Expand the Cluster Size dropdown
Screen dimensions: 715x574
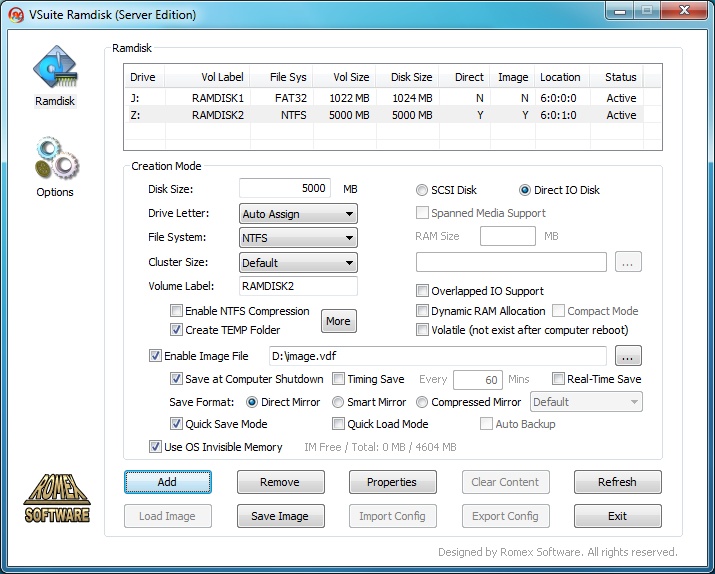pos(299,263)
